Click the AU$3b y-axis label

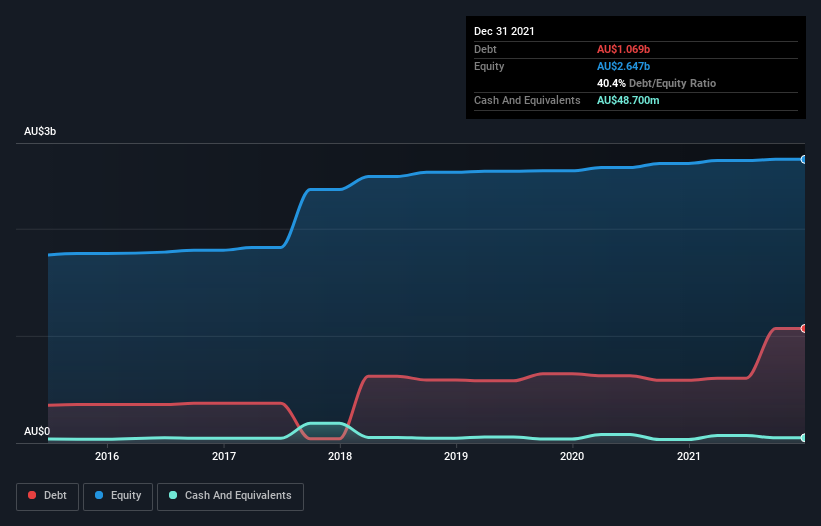[40, 131]
